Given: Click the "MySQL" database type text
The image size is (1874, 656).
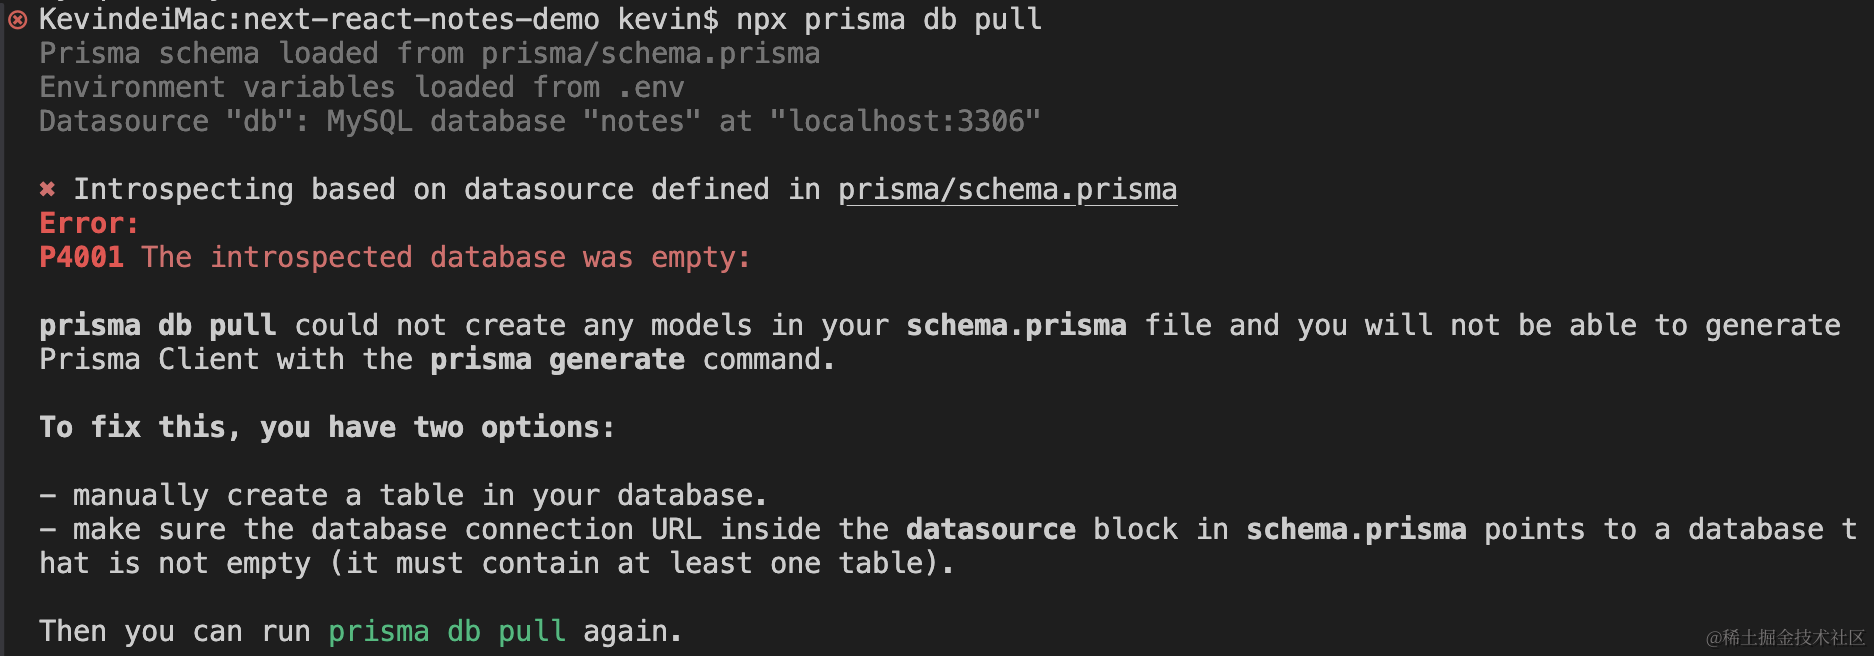Looking at the screenshot, I should pos(369,121).
